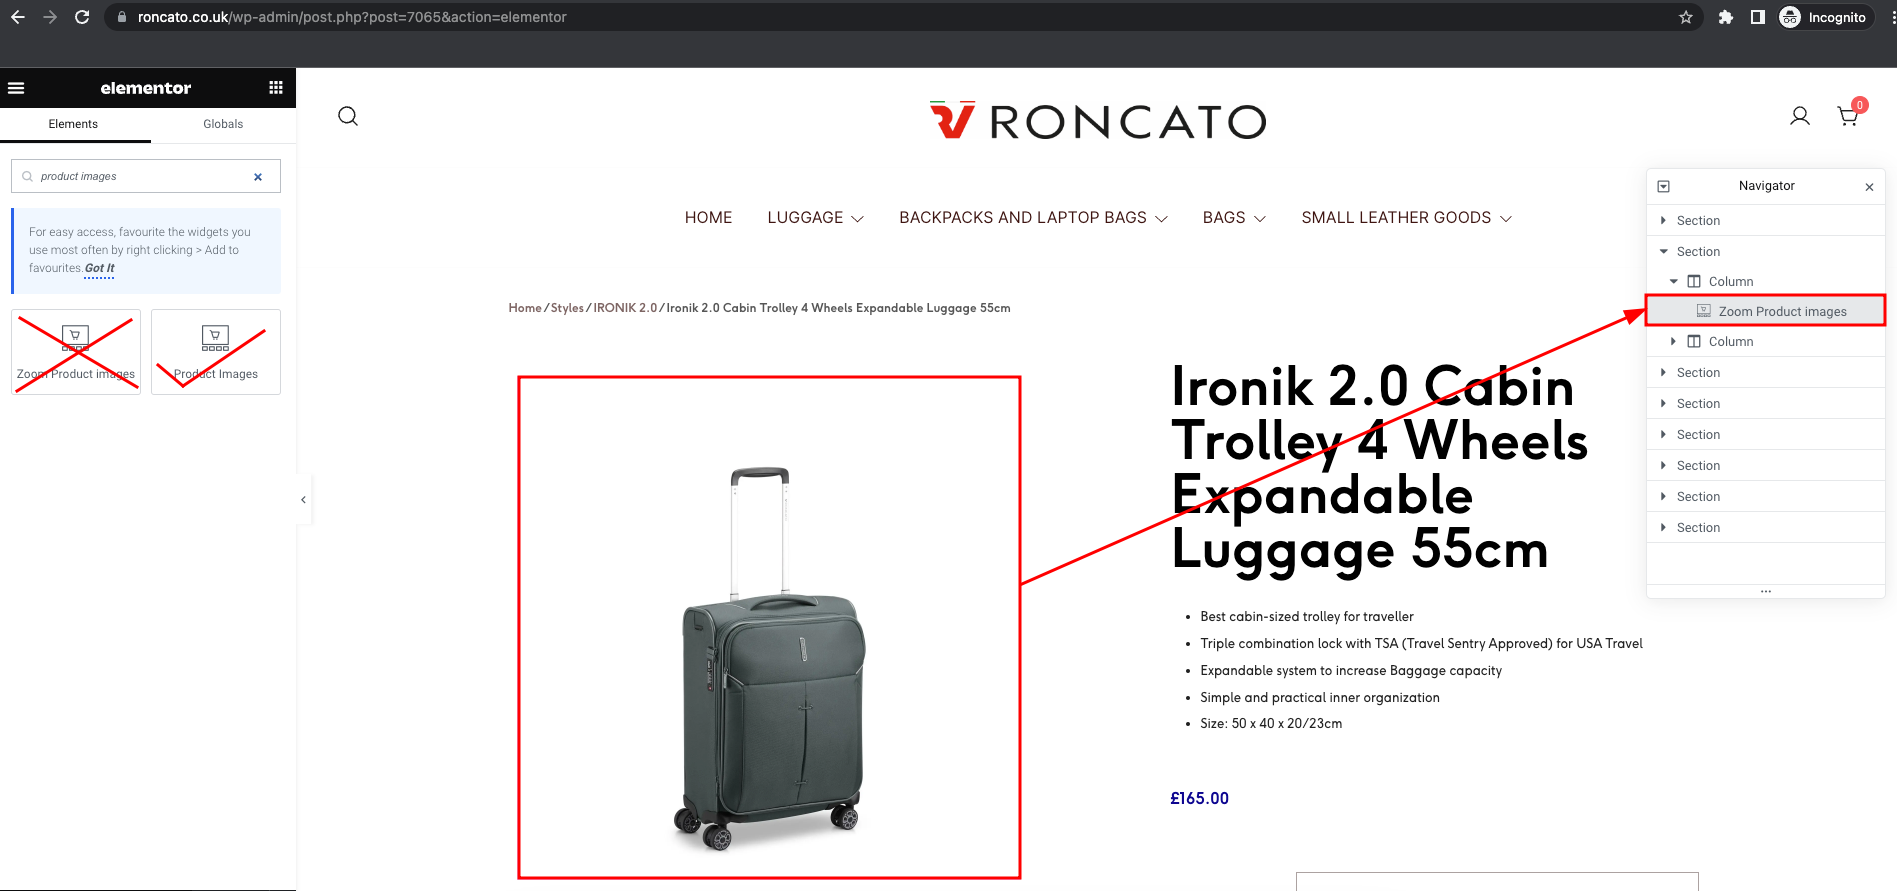Open the shopping cart icon

(1849, 116)
